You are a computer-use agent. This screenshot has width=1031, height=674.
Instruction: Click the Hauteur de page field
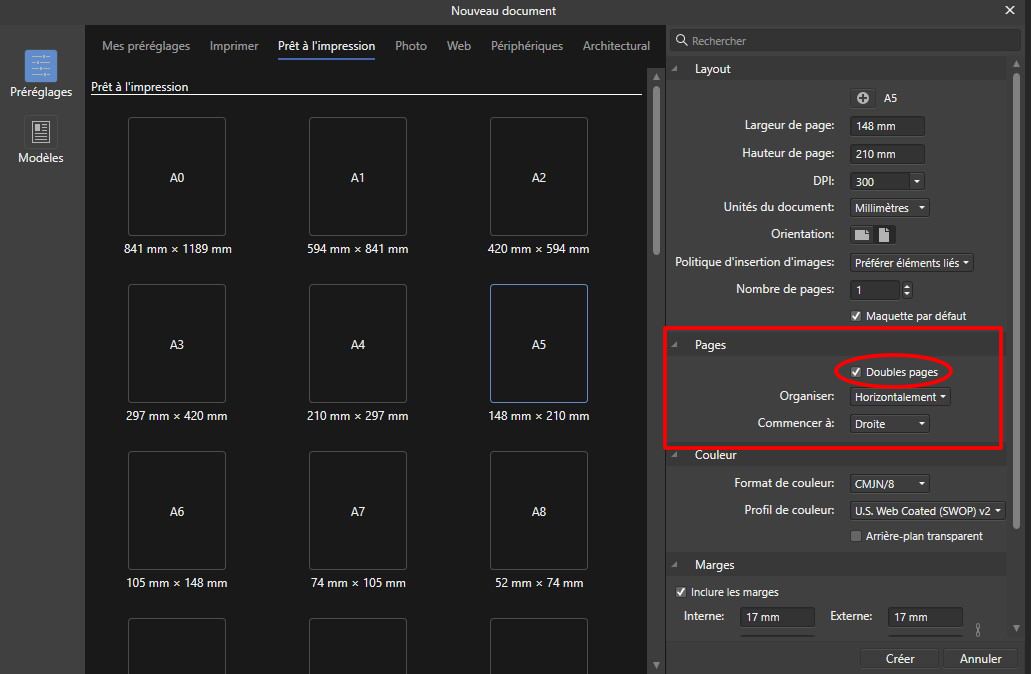pyautogui.click(x=887, y=154)
